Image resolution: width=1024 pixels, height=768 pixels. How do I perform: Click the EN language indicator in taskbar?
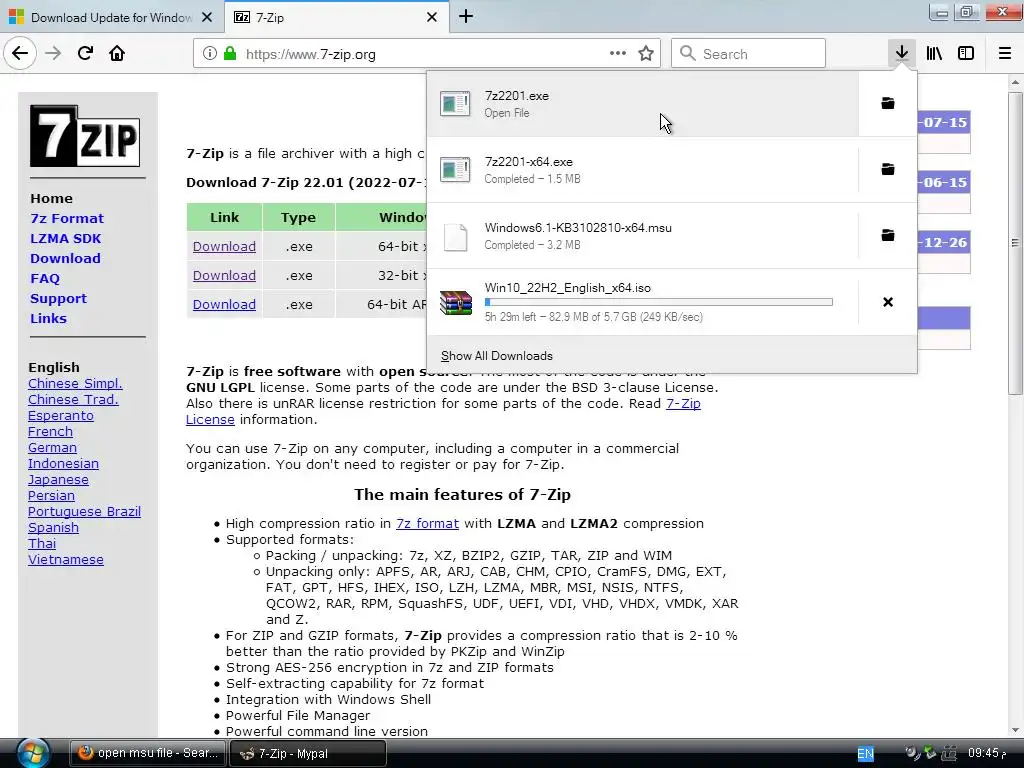(865, 754)
